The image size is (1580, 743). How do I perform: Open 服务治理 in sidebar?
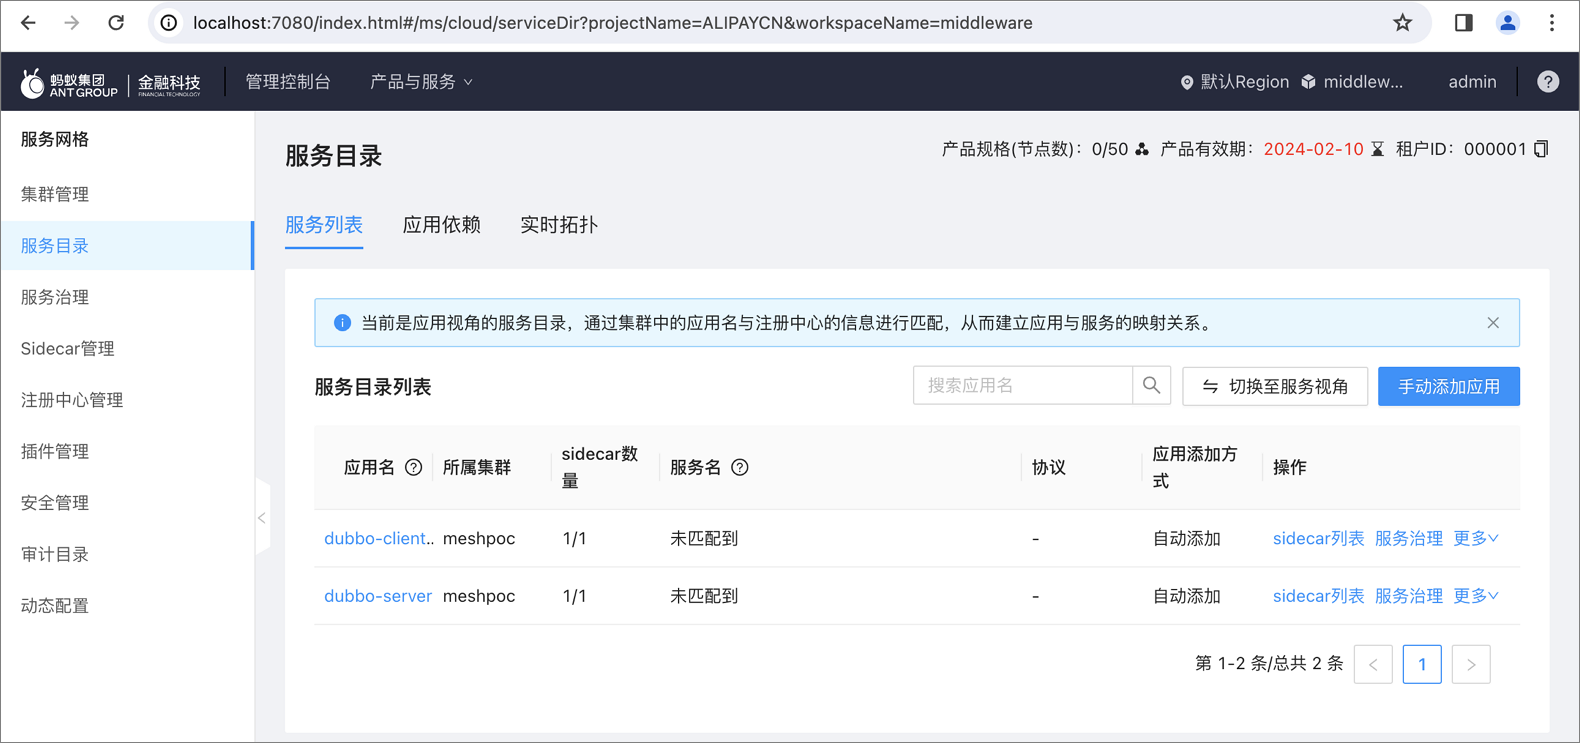[127, 297]
